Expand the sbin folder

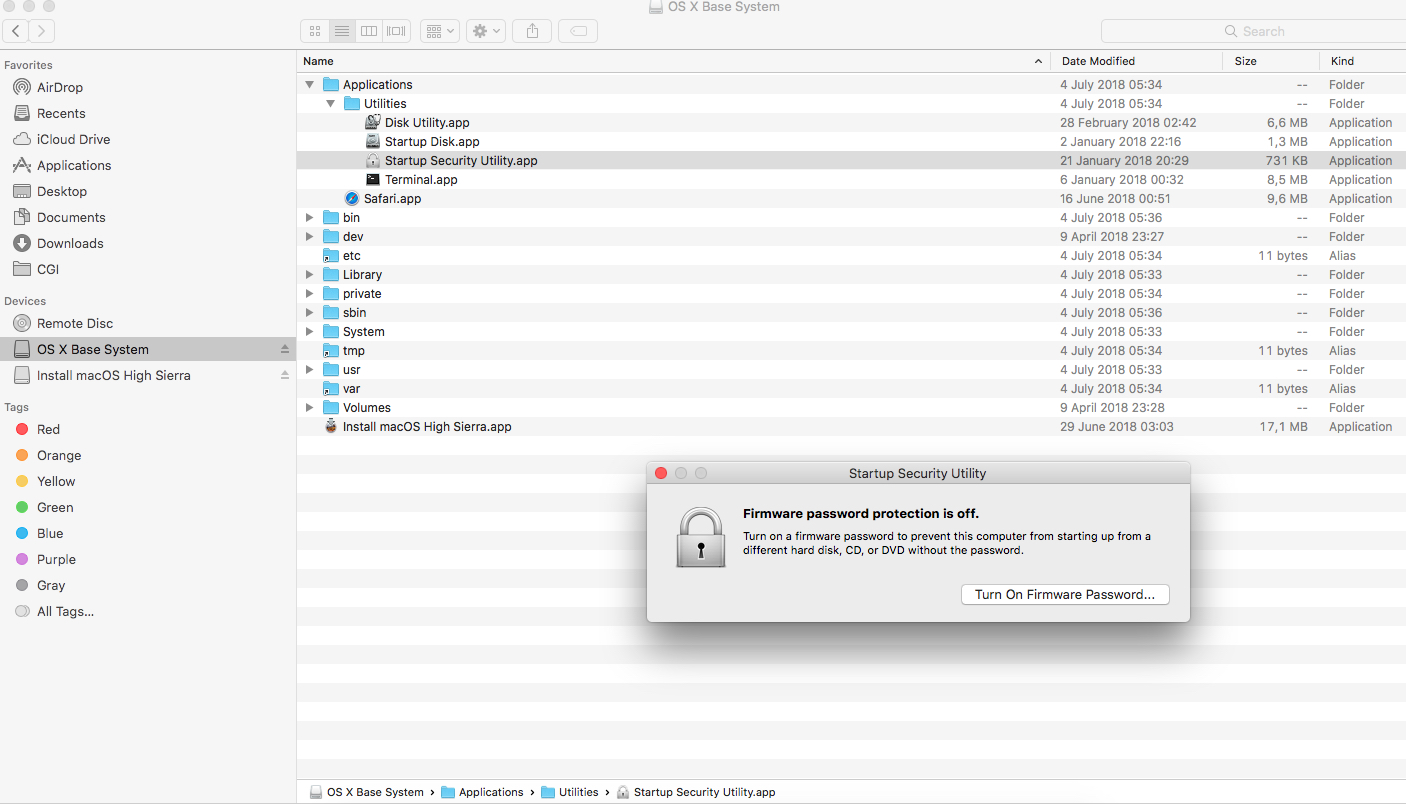(x=310, y=313)
